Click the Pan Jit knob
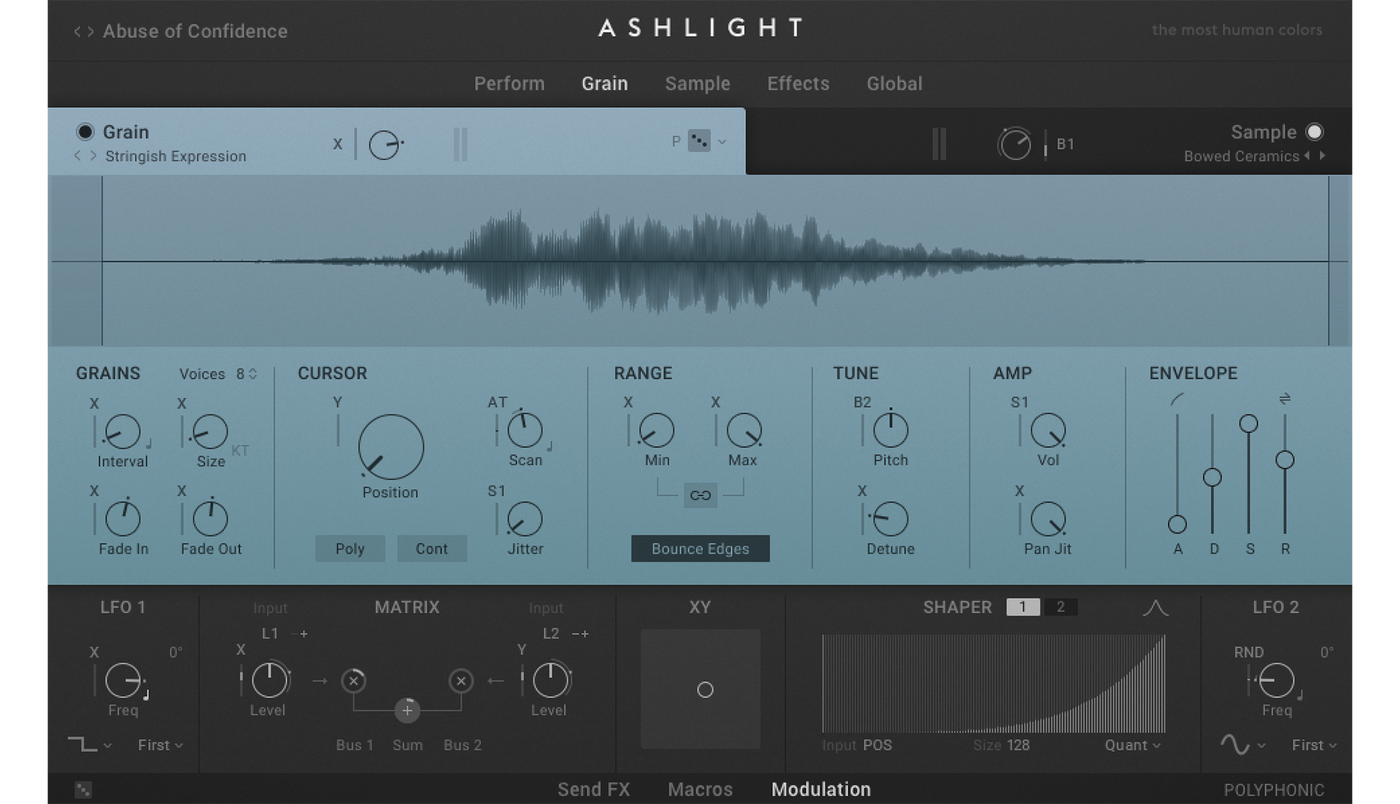 pyautogui.click(x=1048, y=519)
